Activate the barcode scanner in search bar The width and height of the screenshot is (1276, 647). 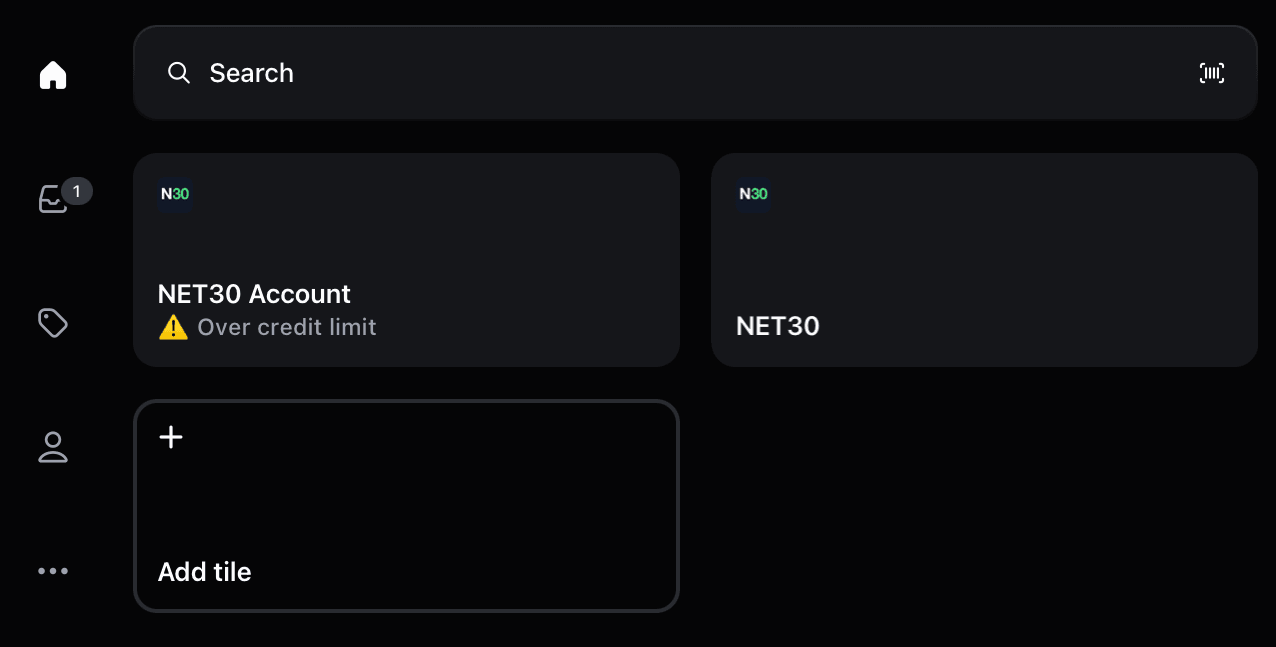[x=1211, y=72]
